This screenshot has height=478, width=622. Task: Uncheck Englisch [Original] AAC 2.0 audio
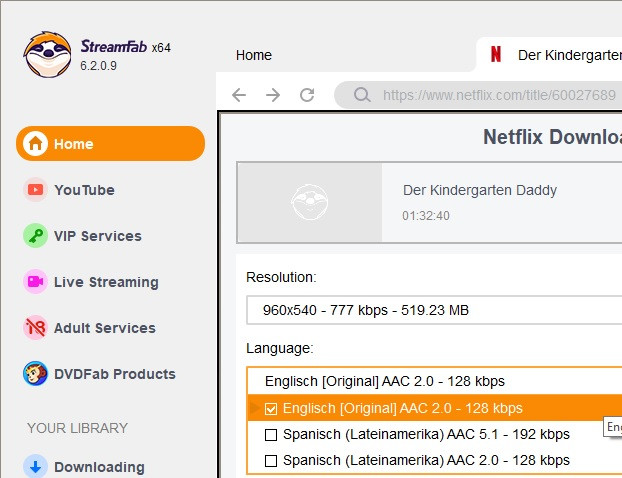pos(271,408)
